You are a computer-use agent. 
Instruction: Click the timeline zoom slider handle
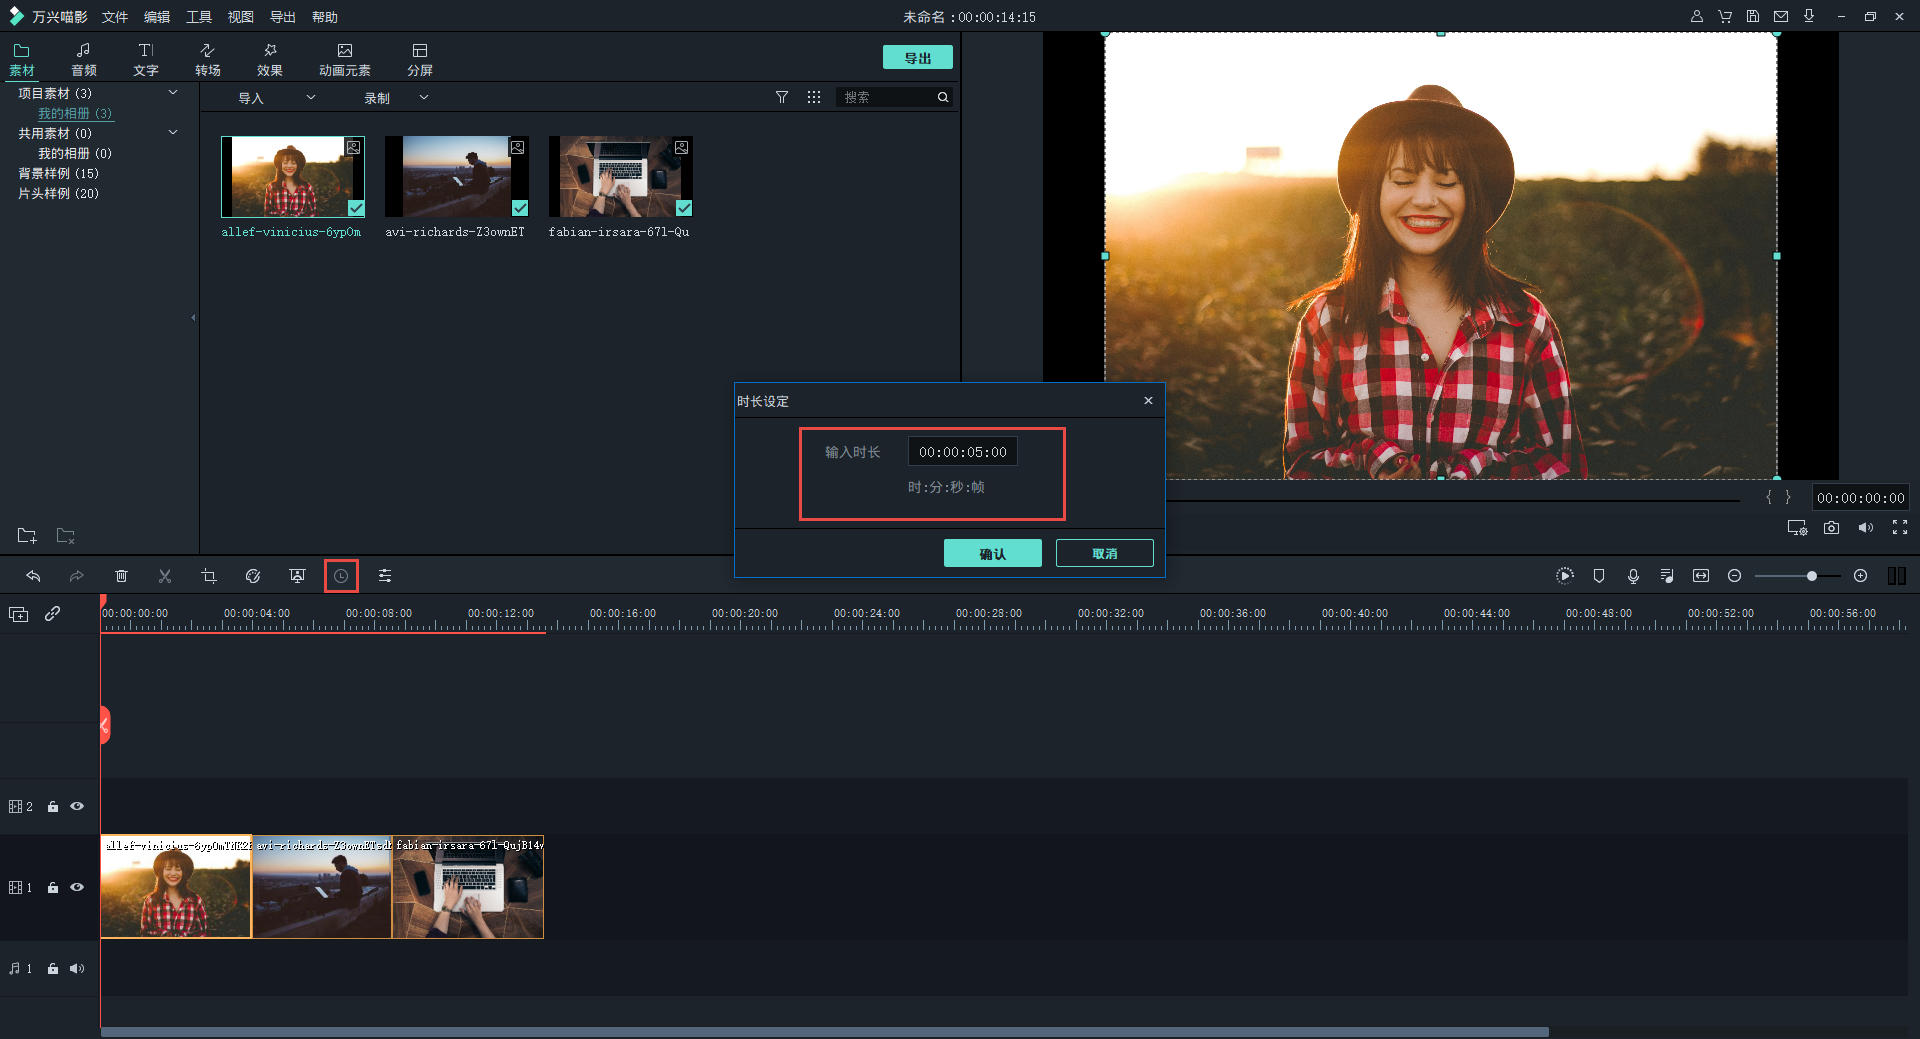pos(1811,576)
